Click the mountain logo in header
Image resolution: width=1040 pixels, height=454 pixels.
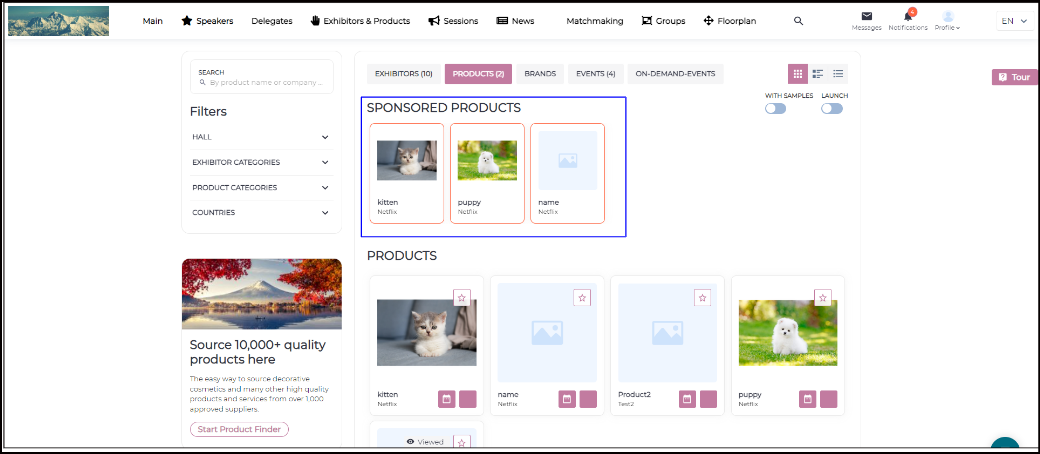58,21
